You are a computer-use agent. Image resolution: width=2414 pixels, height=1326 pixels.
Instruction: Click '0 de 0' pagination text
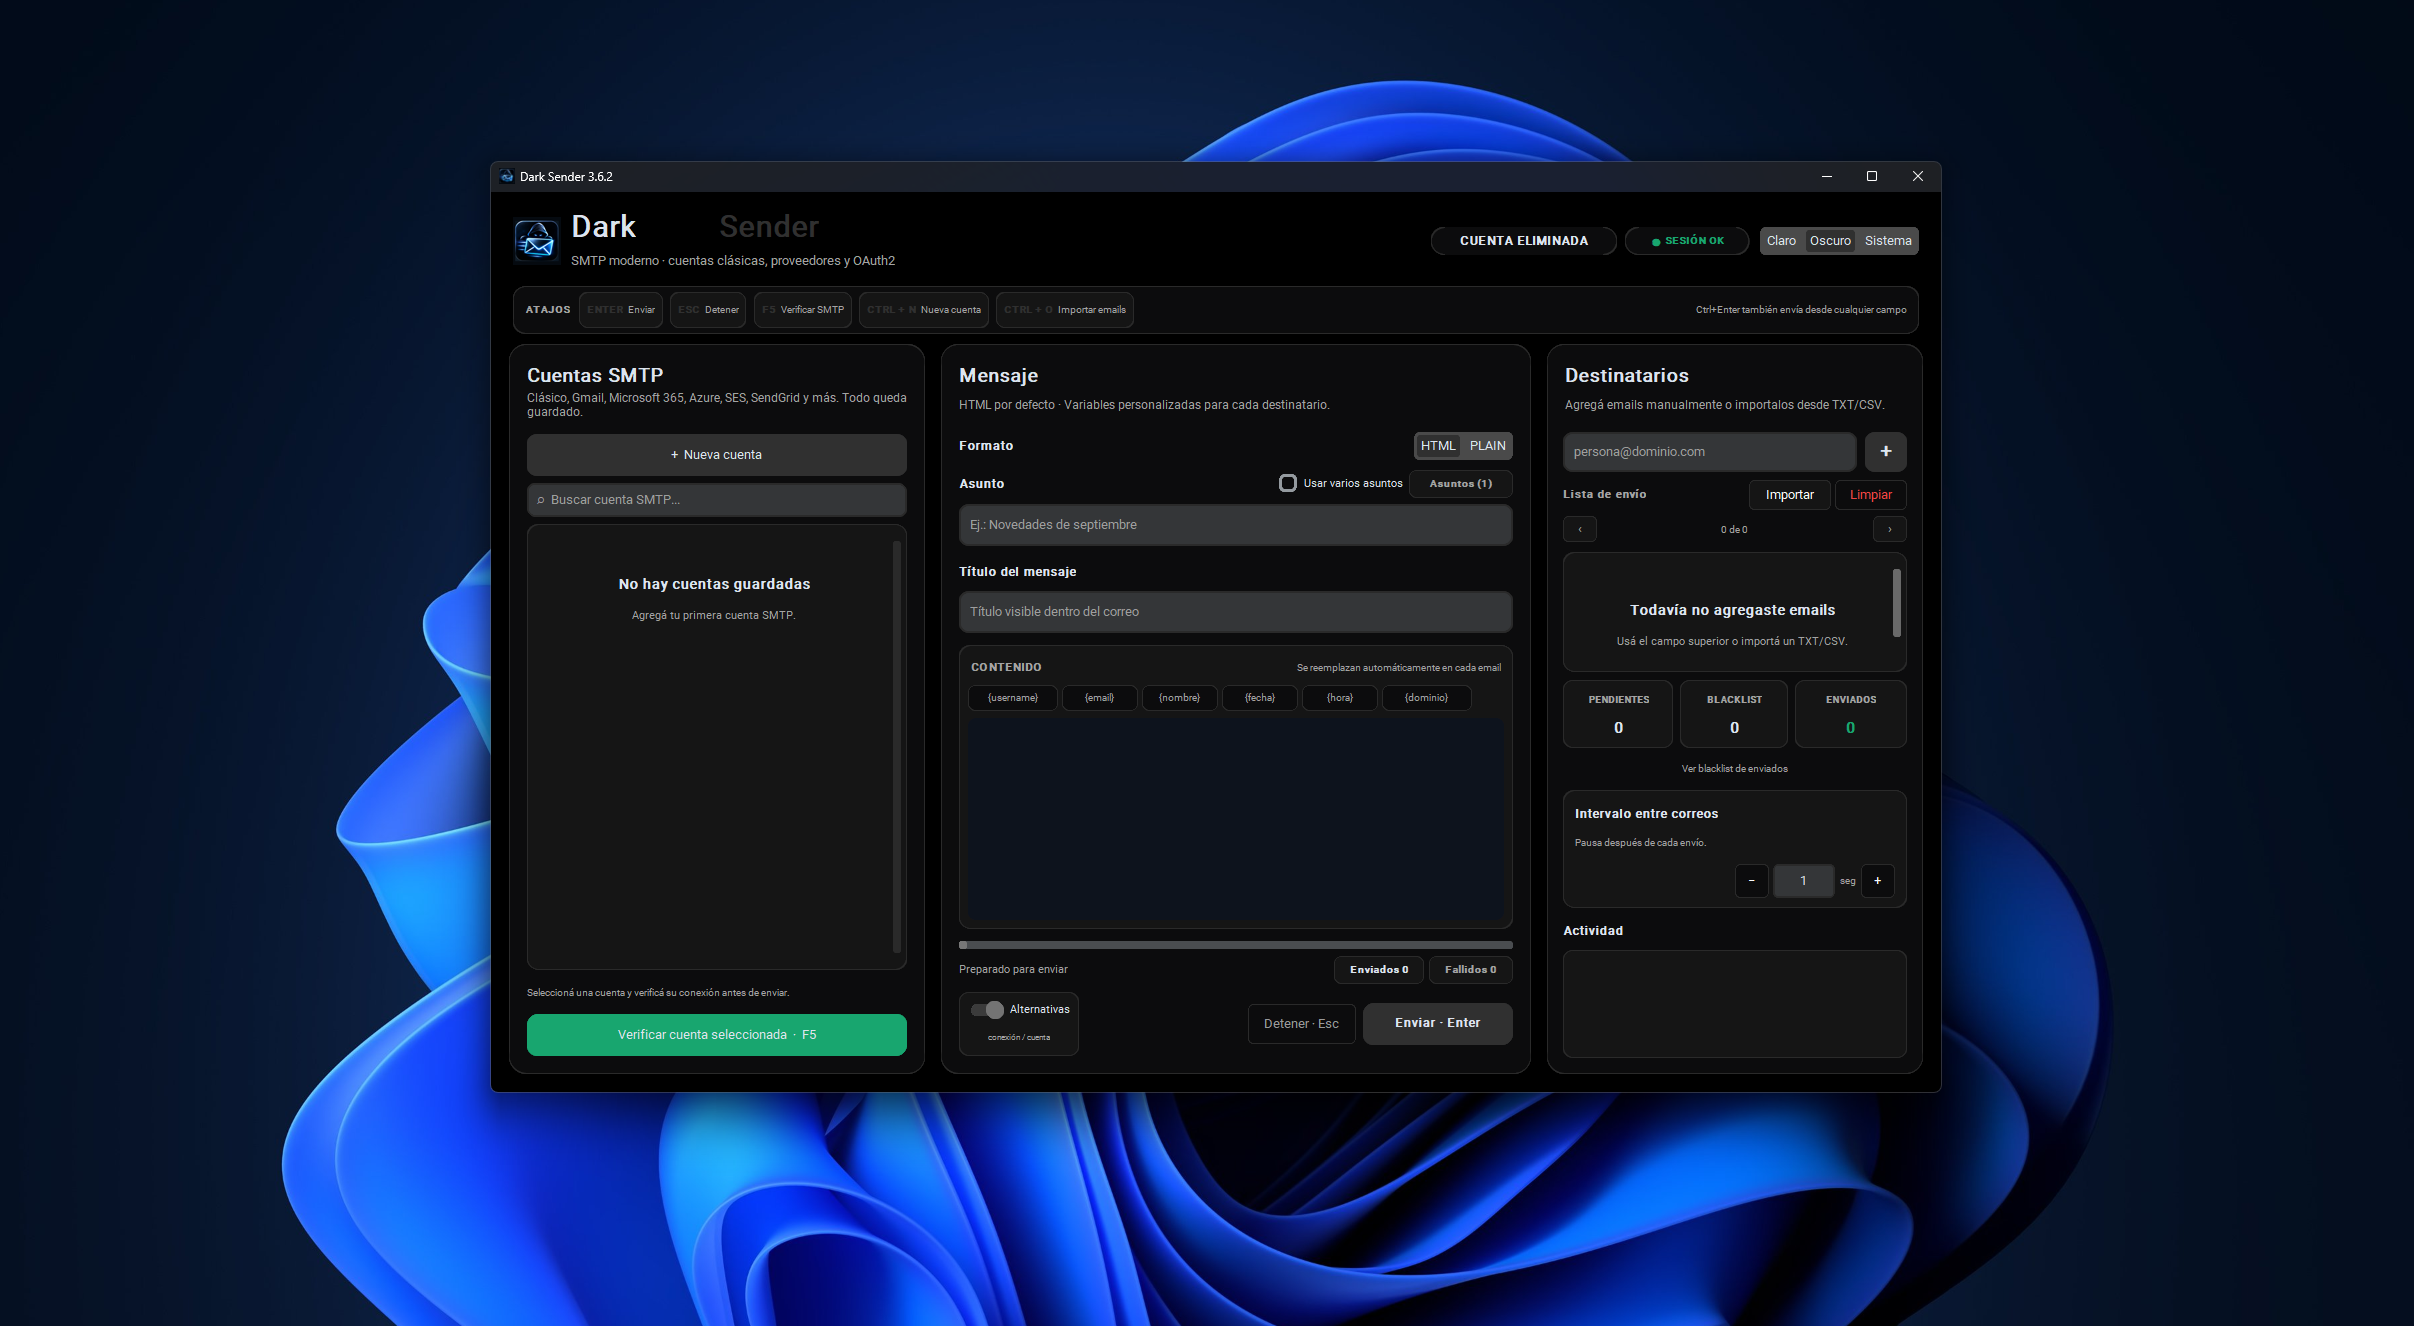1734,530
